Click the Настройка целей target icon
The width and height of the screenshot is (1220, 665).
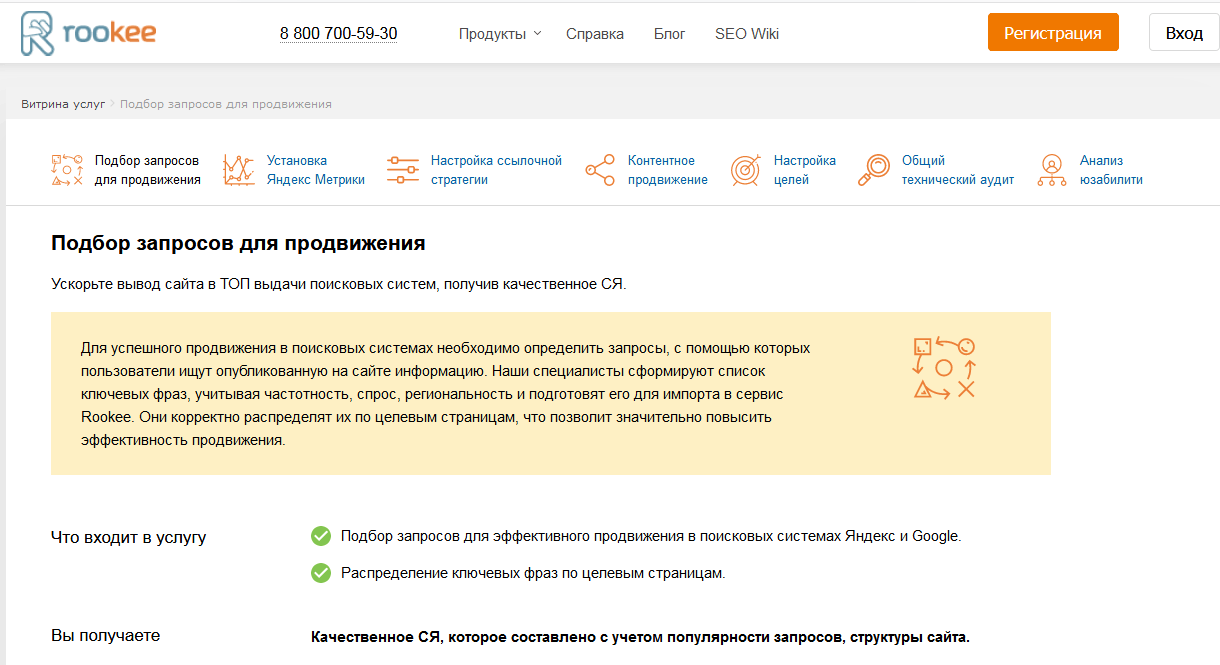(746, 170)
